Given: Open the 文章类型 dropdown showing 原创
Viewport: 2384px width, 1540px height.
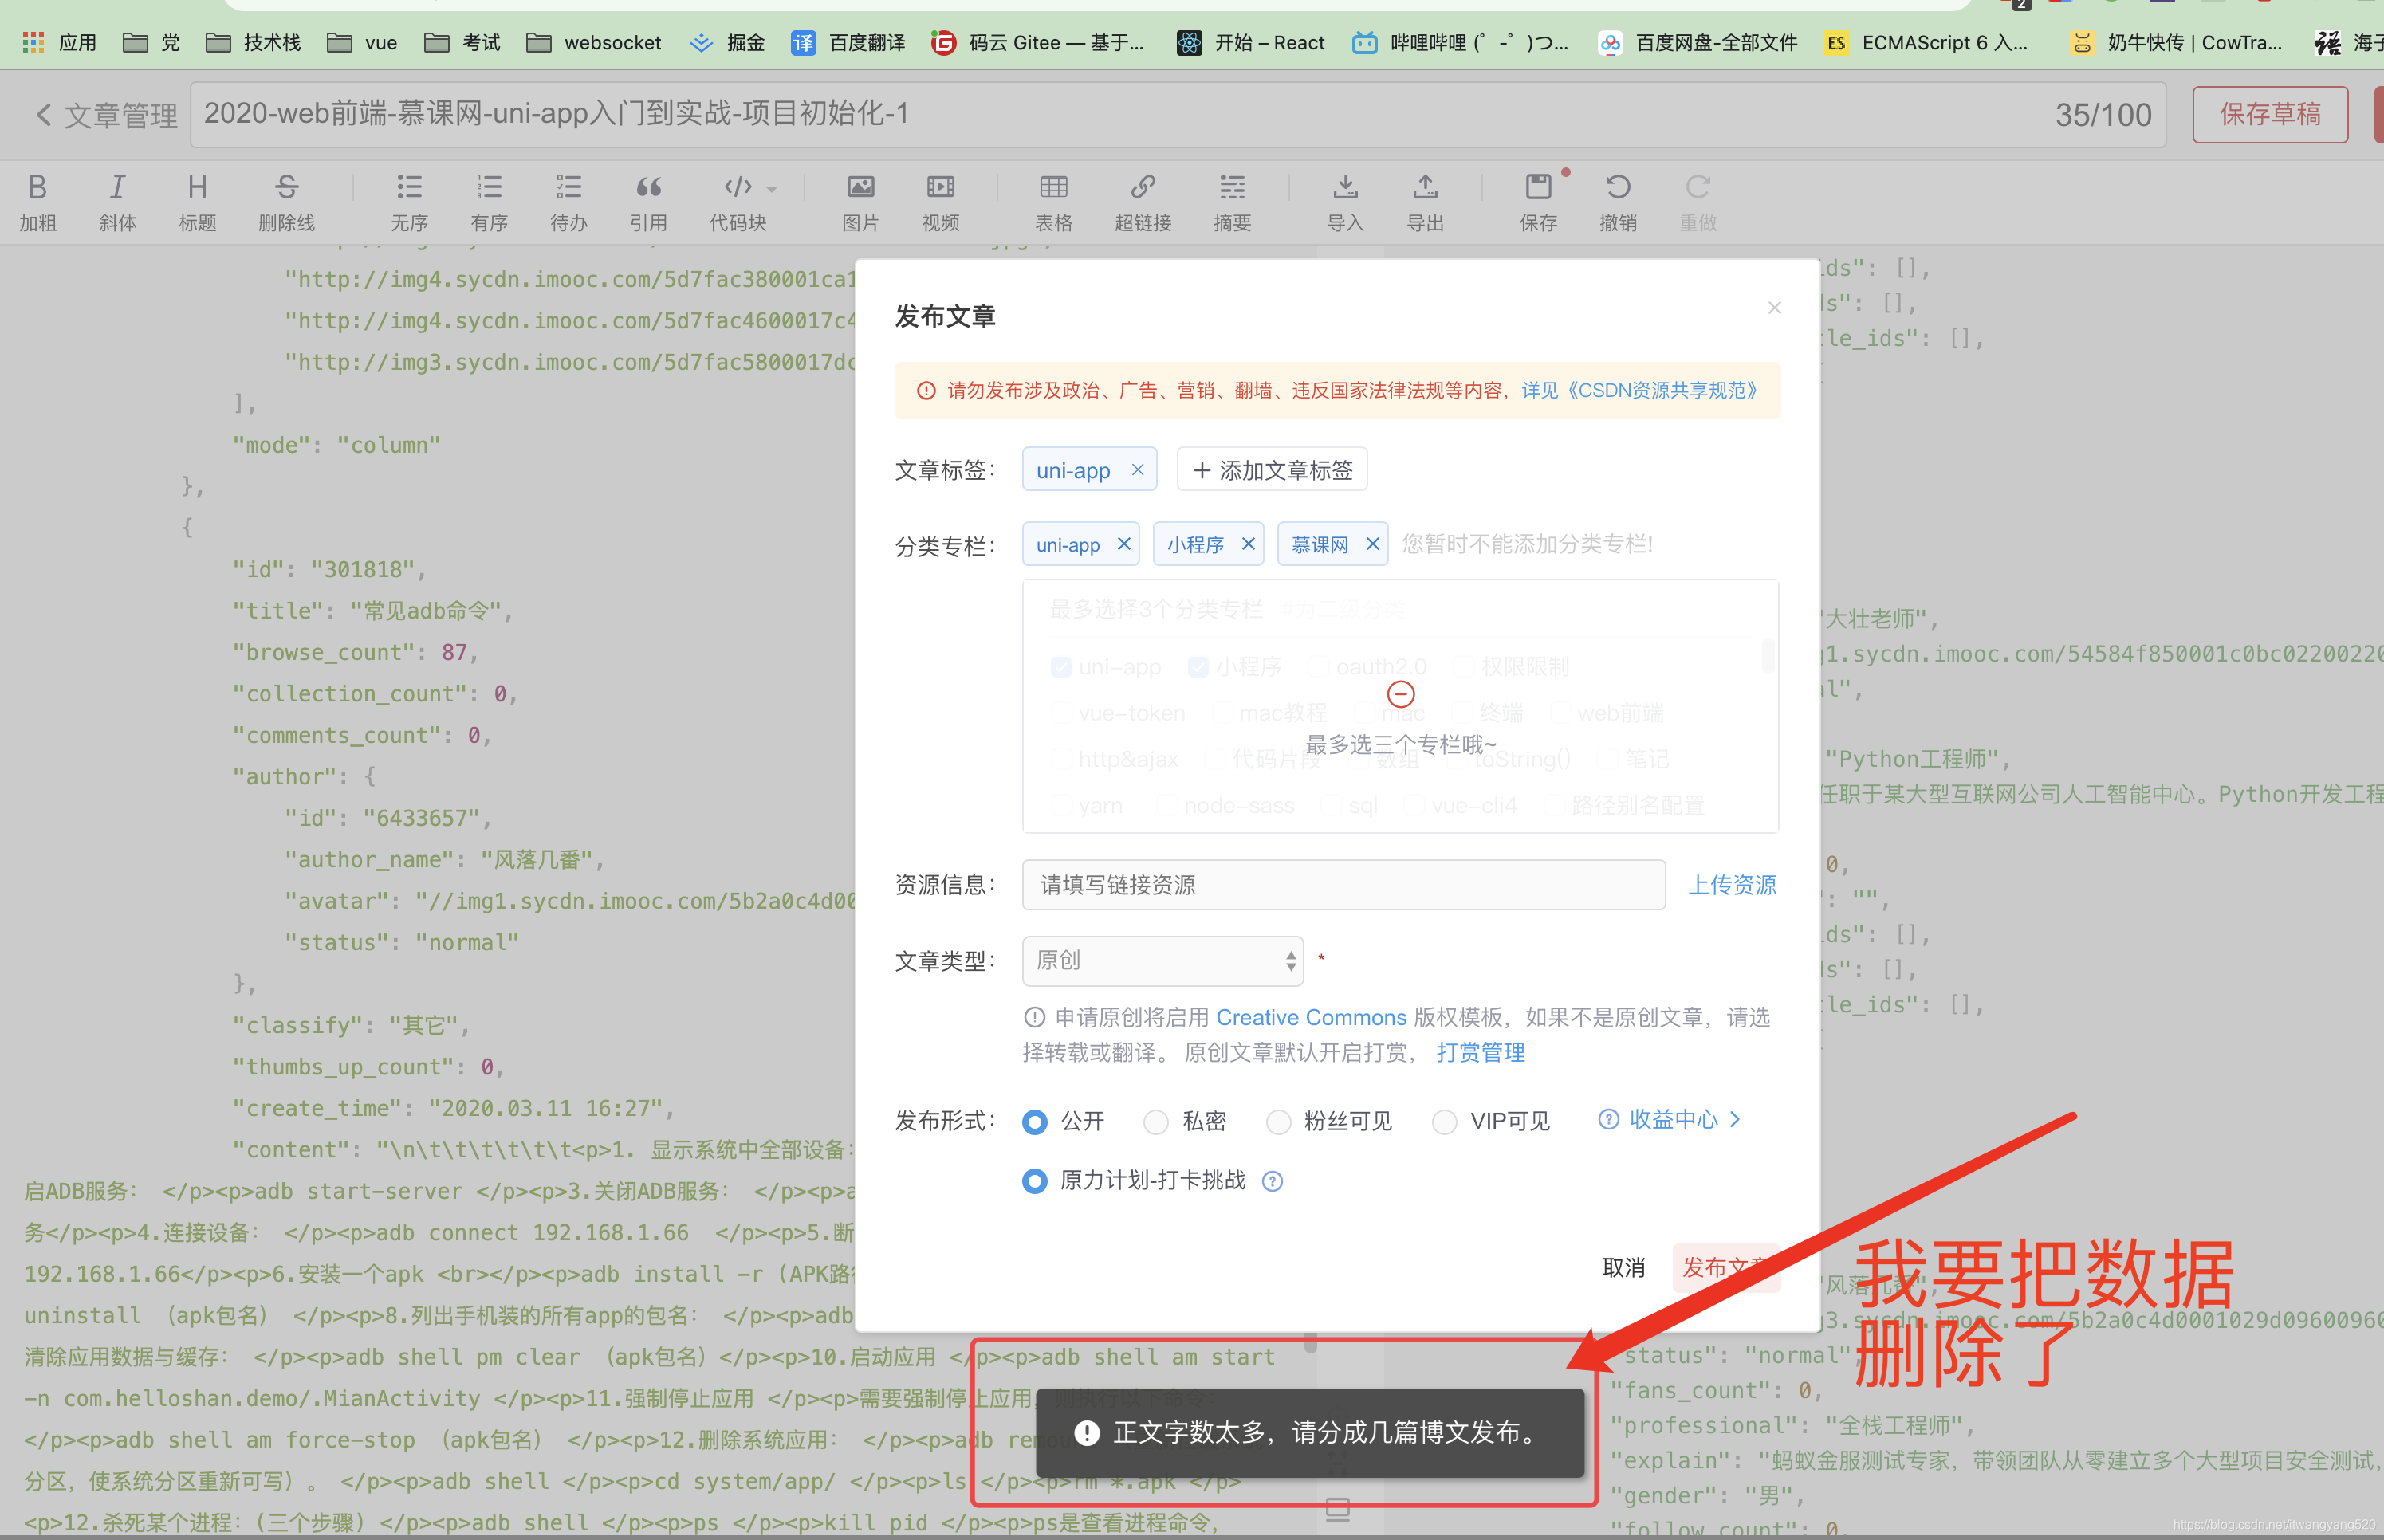Looking at the screenshot, I should (1162, 961).
